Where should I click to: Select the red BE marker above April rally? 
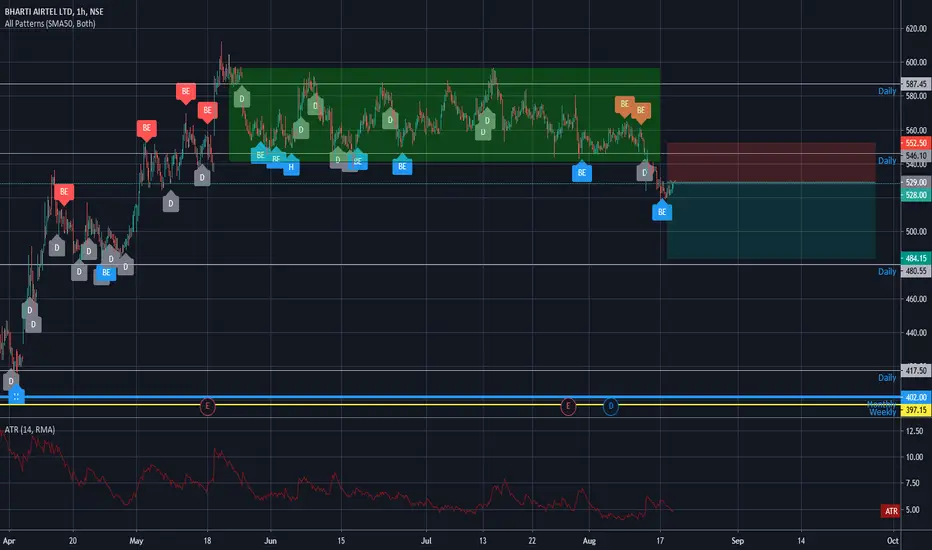64,192
